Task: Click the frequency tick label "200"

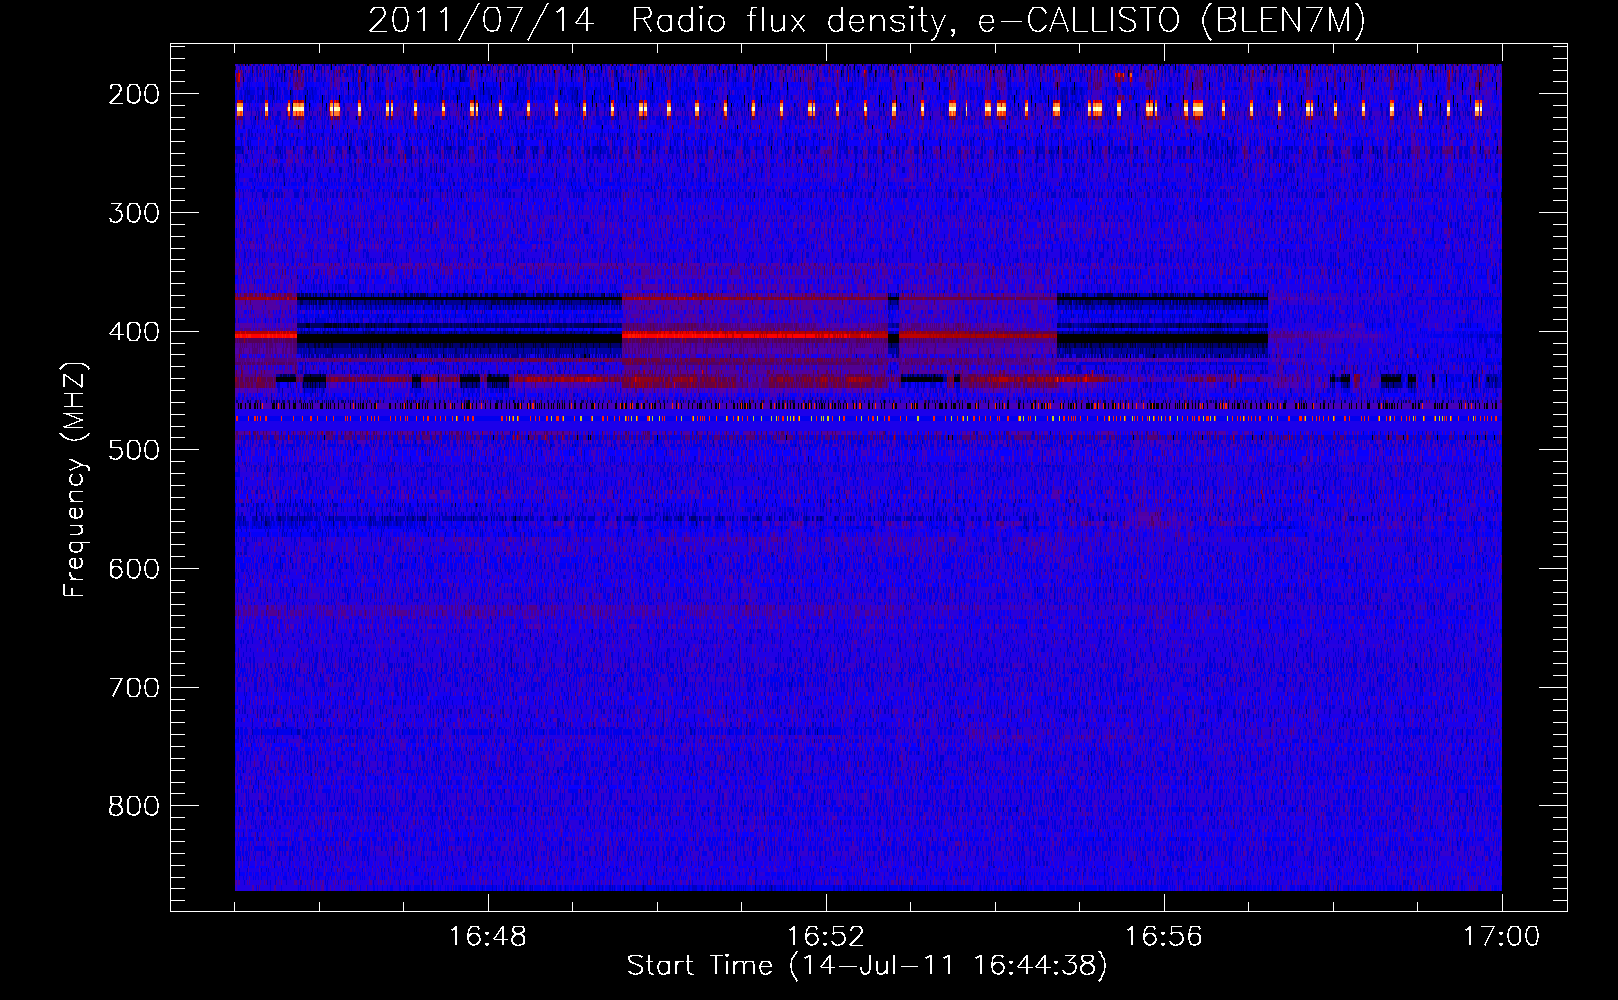Action: [133, 94]
